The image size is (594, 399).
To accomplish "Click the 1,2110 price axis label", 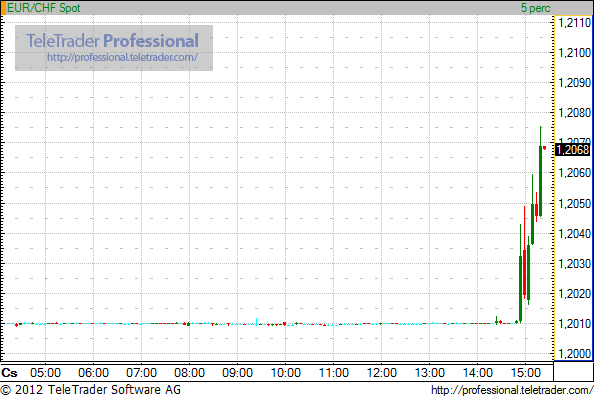I will pos(575,23).
